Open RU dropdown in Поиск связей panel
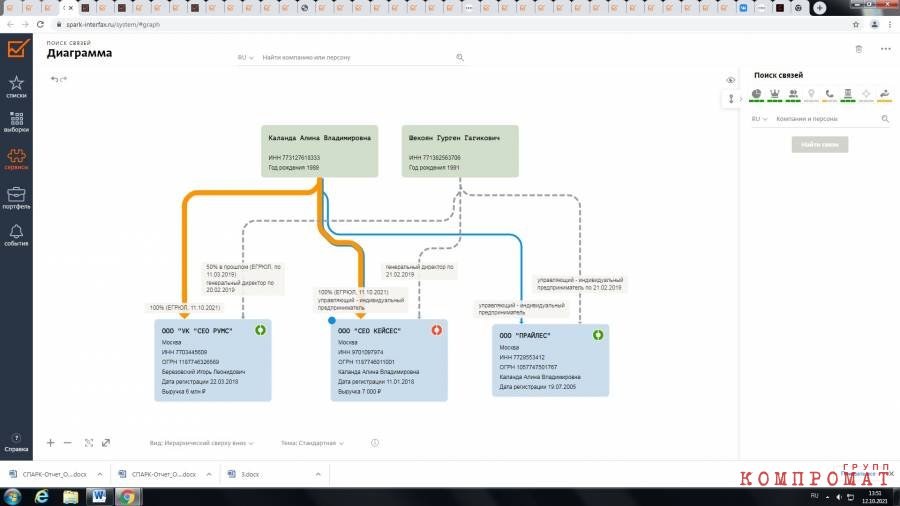This screenshot has width=900, height=506. click(x=759, y=119)
